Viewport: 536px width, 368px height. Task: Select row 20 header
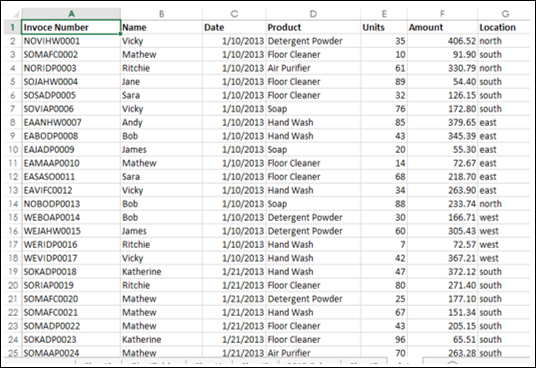(13, 285)
